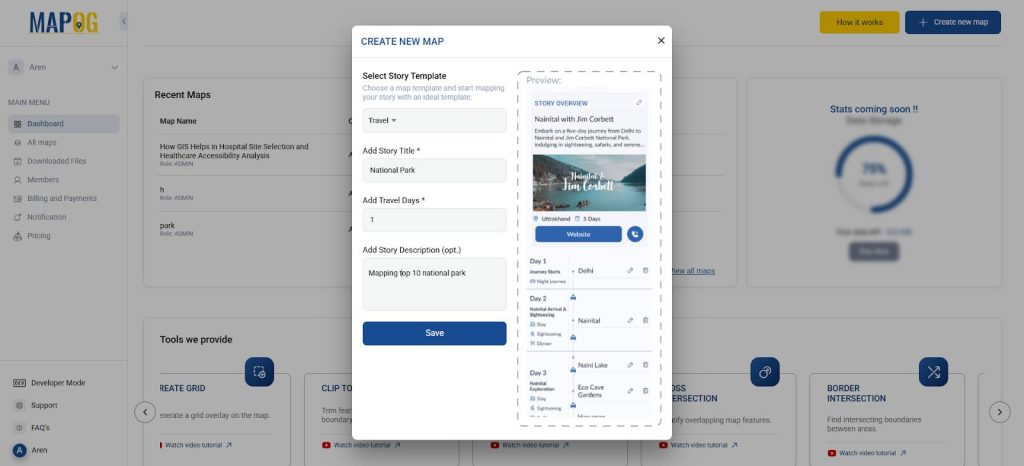
Task: Delete the Delhi stop trash icon
Action: (645, 270)
